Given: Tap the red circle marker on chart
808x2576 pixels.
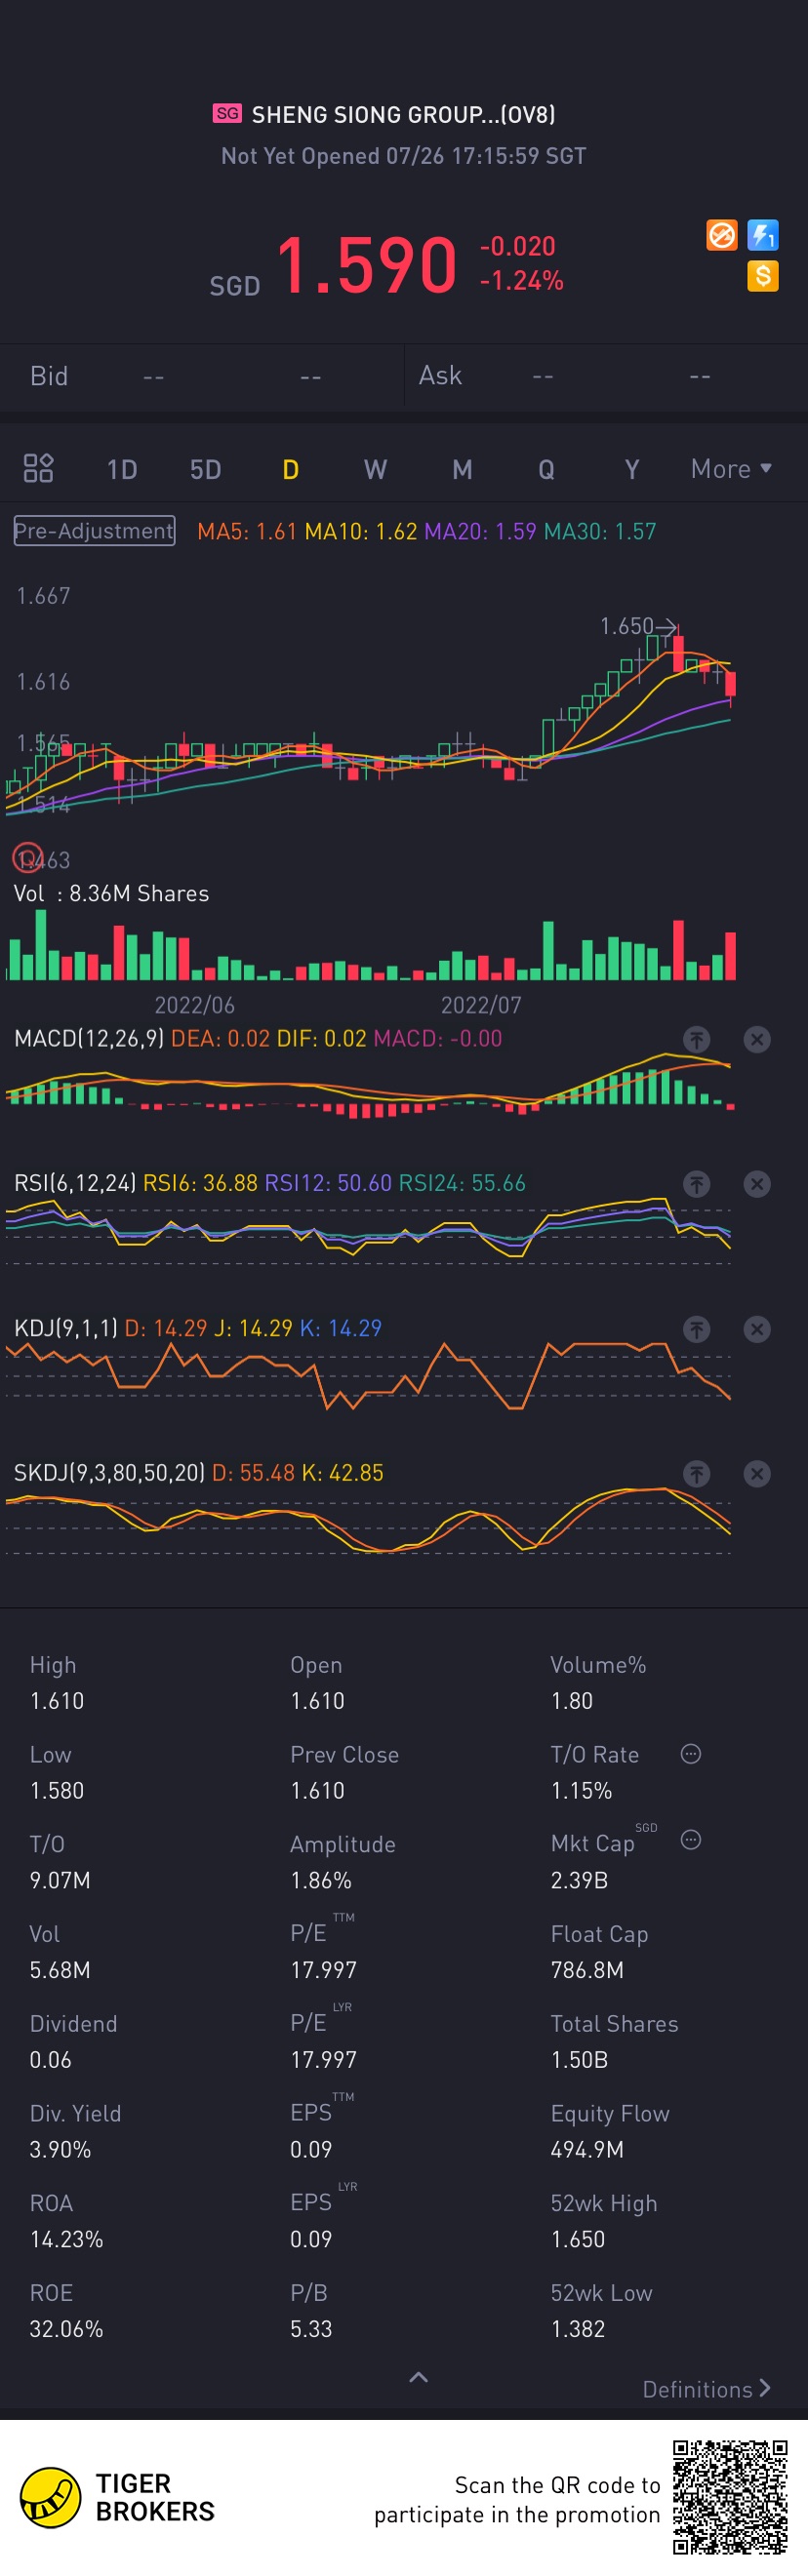Looking at the screenshot, I should click(27, 858).
